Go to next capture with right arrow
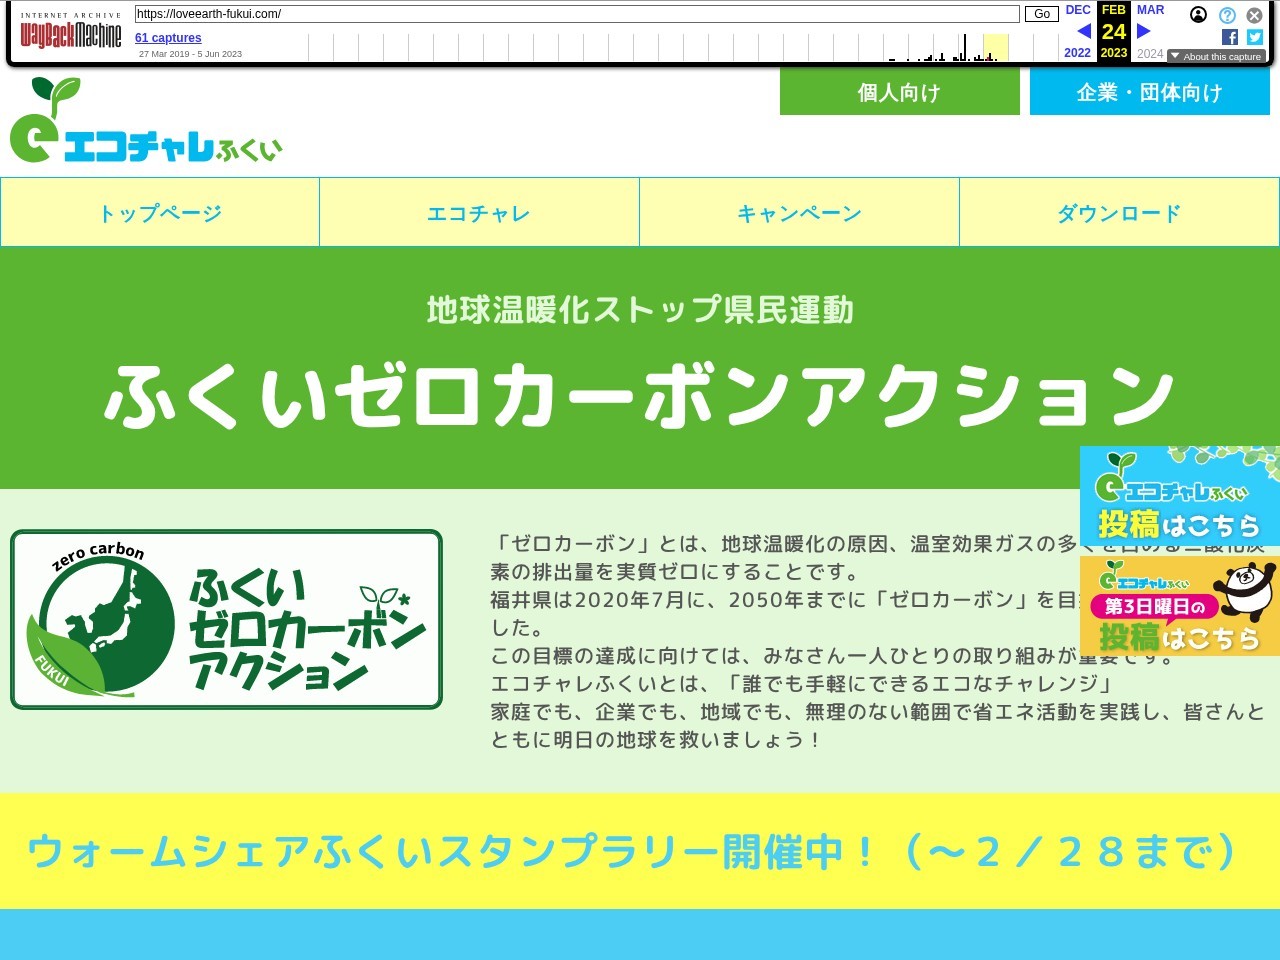This screenshot has width=1280, height=960. 1143,31
